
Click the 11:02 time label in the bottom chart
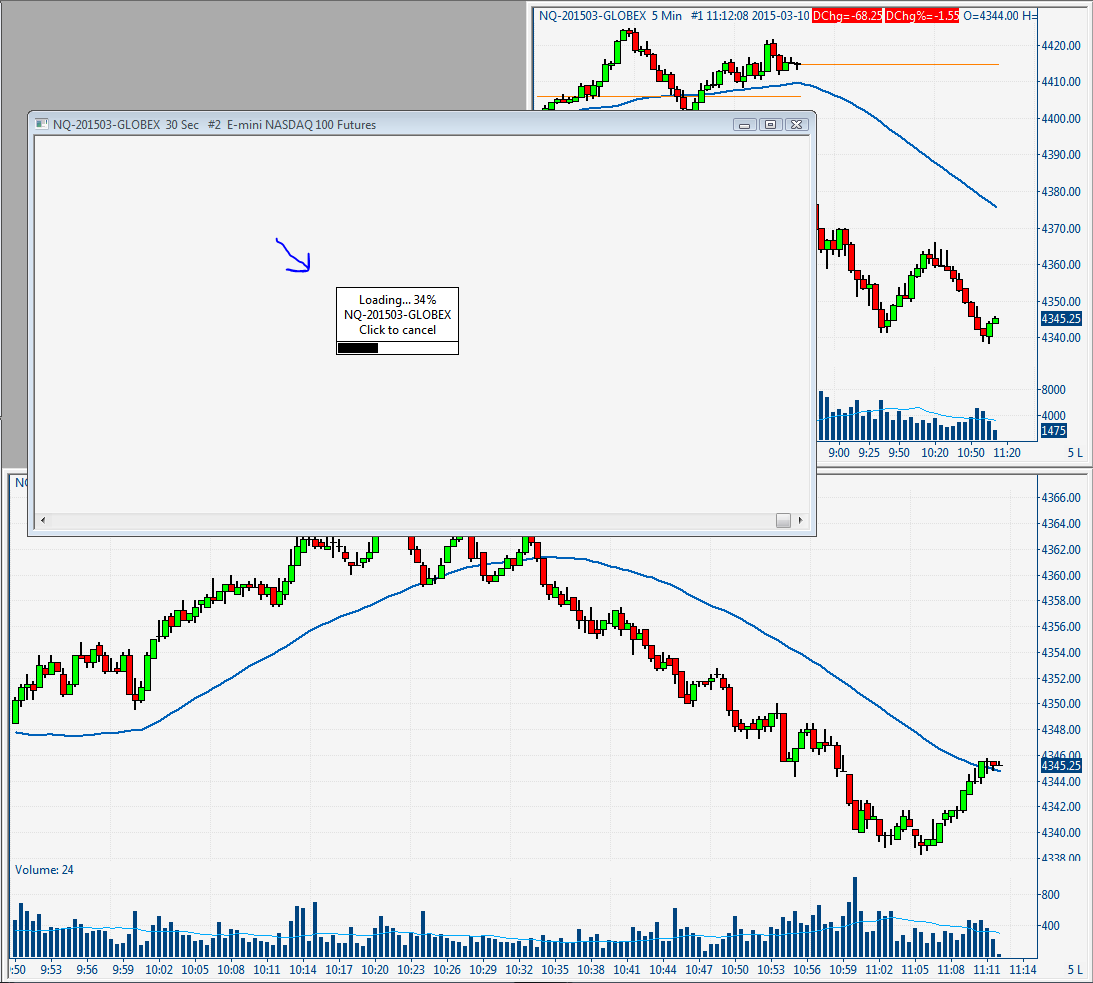(879, 970)
